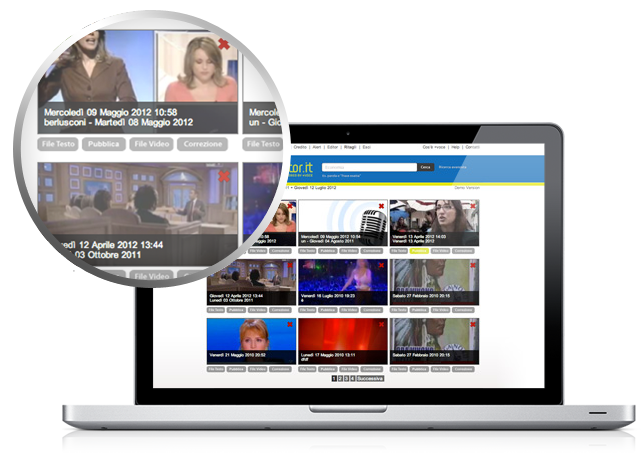This screenshot has height=453, width=641.
Task: Delete the Lunedì 17 Maggio 2010 13:11 clip
Action: [381, 324]
